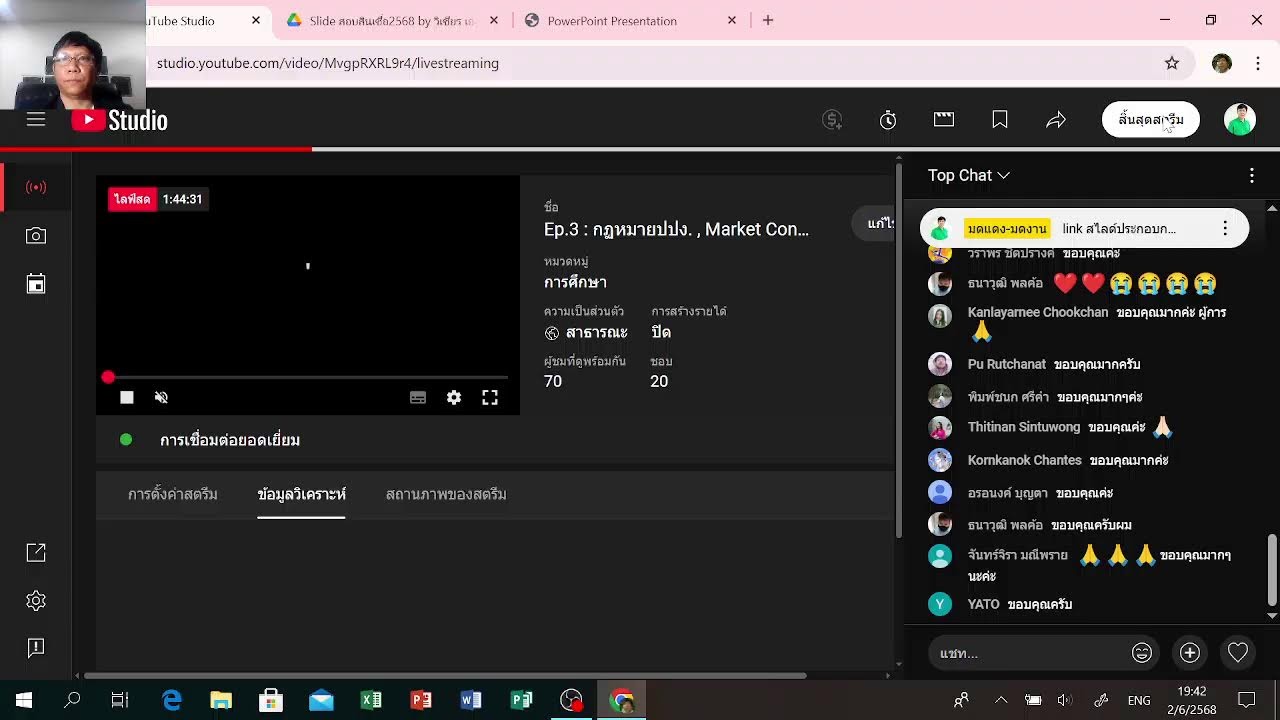Open preview player settings gear
Image resolution: width=1280 pixels, height=720 pixels.
454,398
